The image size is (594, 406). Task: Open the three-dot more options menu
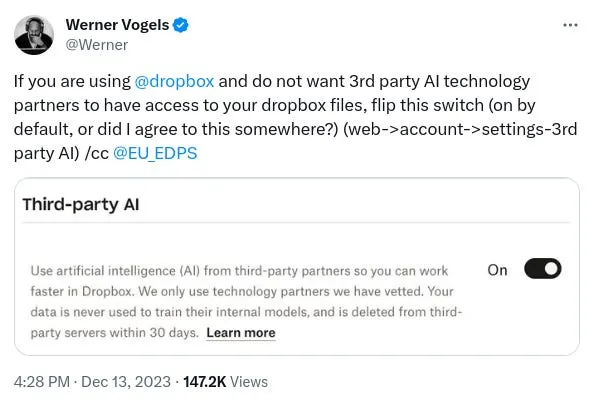coord(570,25)
